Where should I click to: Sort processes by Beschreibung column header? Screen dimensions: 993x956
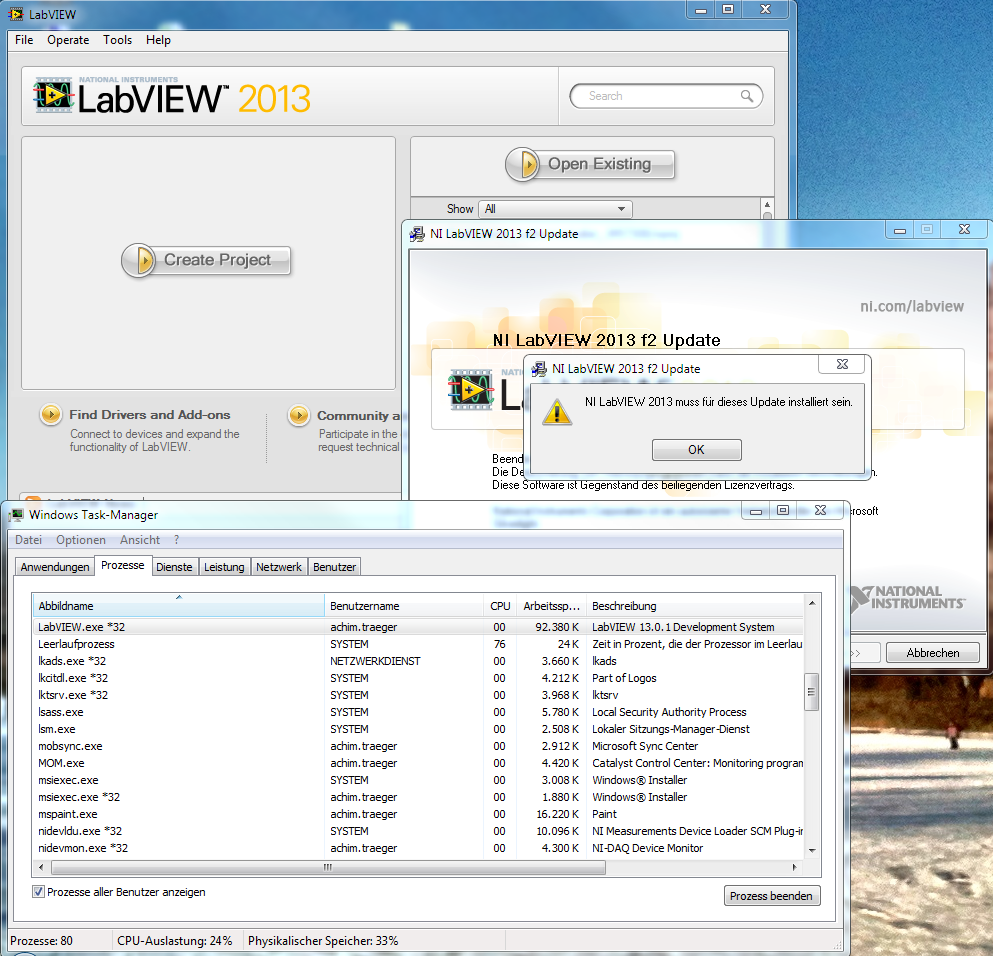pos(695,606)
